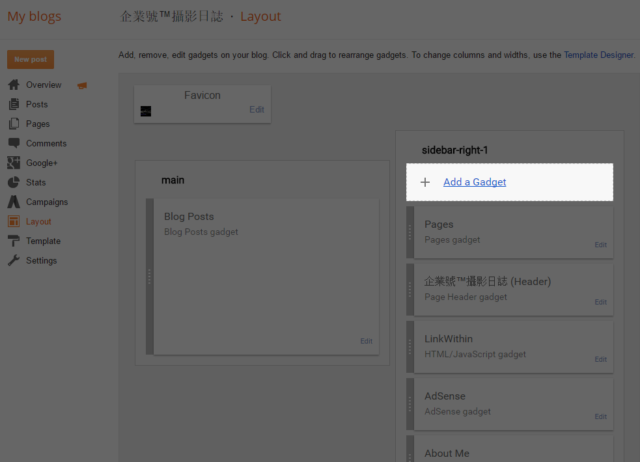
Task: Edit the Favicon gadget
Action: point(257,109)
